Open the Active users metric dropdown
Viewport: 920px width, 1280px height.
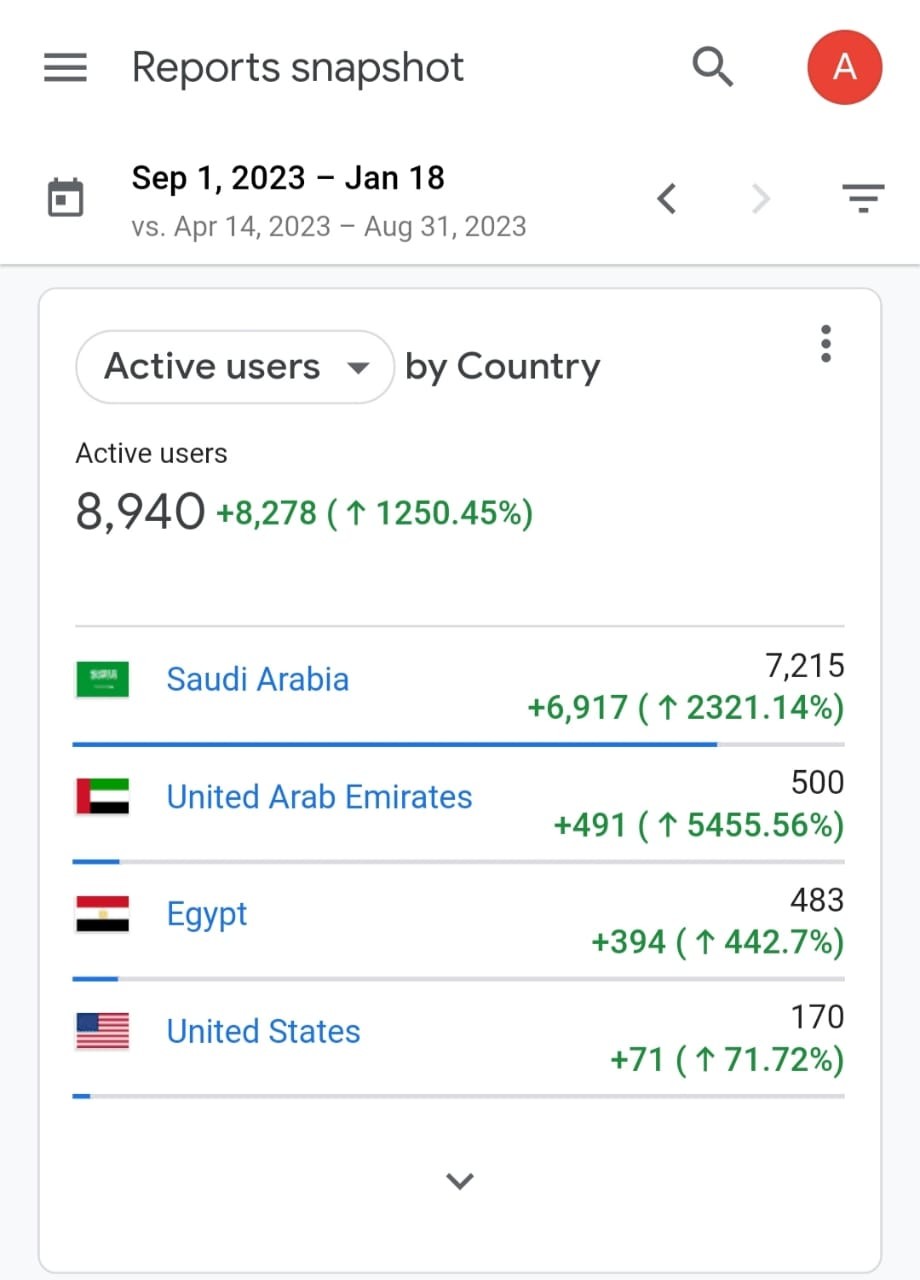pos(235,367)
